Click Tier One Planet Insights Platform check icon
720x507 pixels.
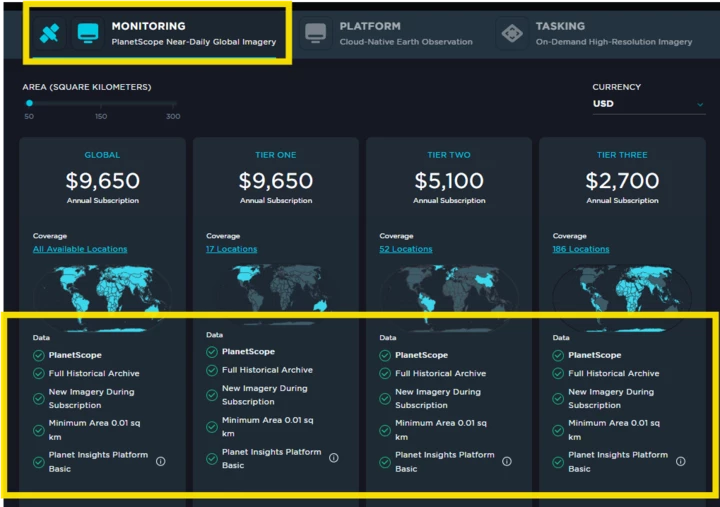tap(212, 459)
